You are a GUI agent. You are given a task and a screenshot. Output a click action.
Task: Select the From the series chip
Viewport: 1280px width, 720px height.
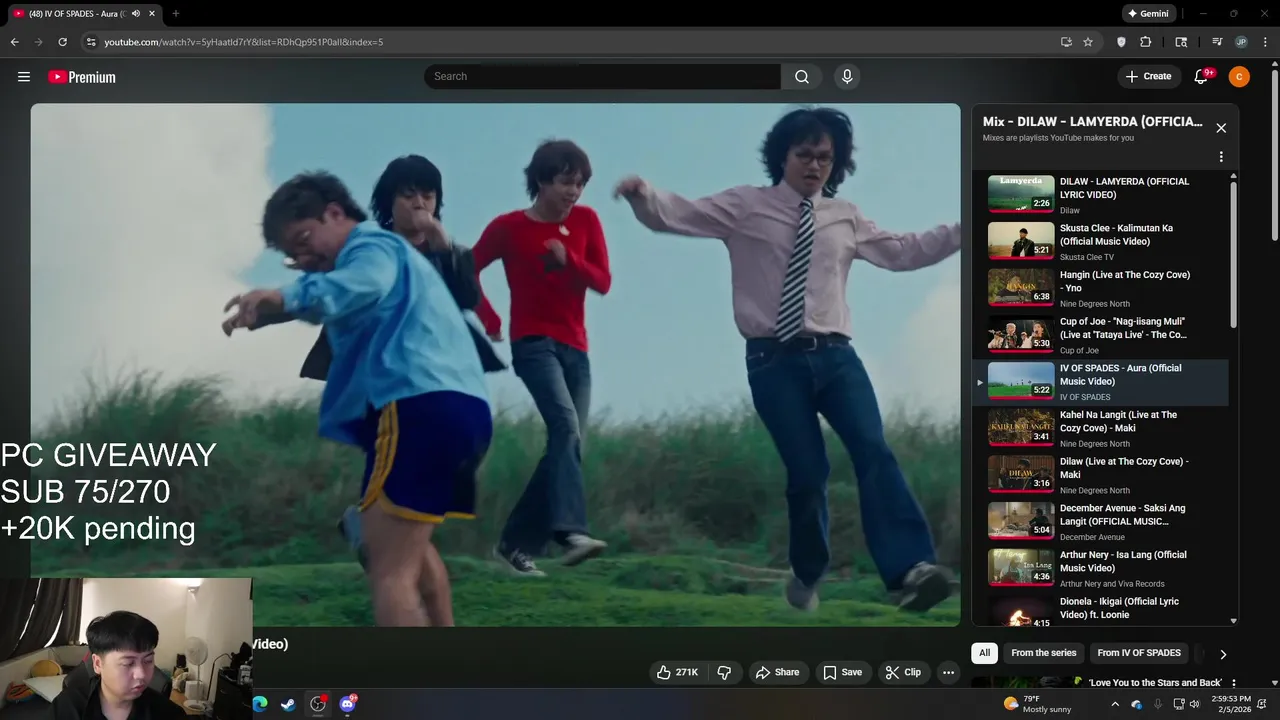1044,653
